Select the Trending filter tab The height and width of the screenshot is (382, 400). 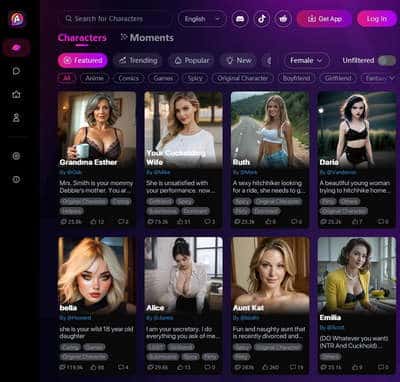click(x=138, y=60)
